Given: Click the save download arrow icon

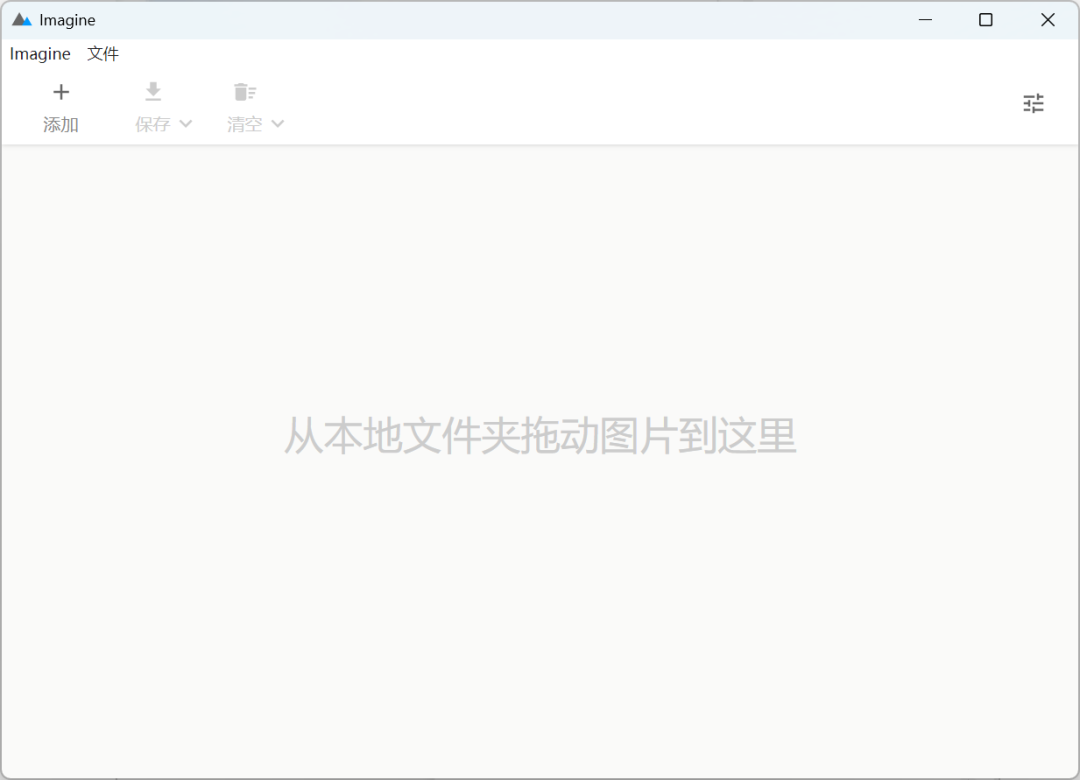Looking at the screenshot, I should (153, 92).
